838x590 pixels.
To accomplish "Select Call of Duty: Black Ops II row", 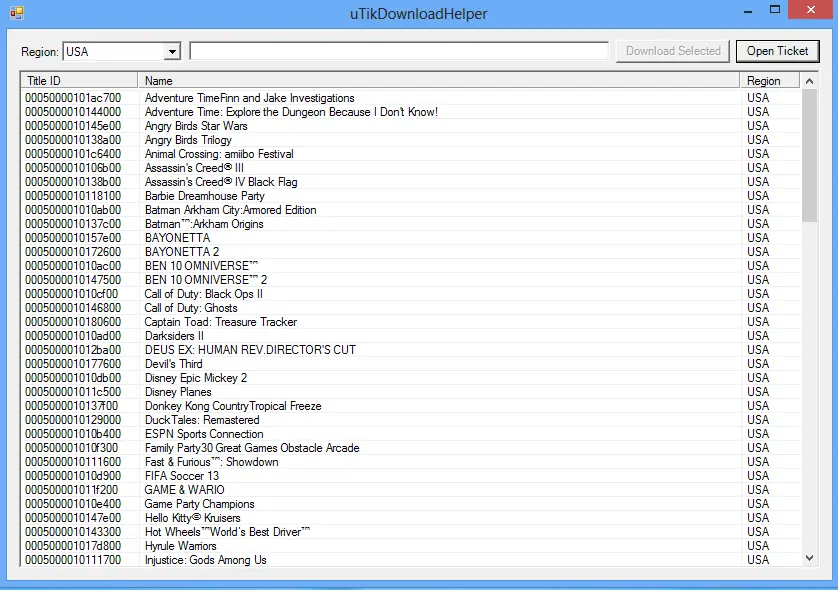I will coord(410,294).
